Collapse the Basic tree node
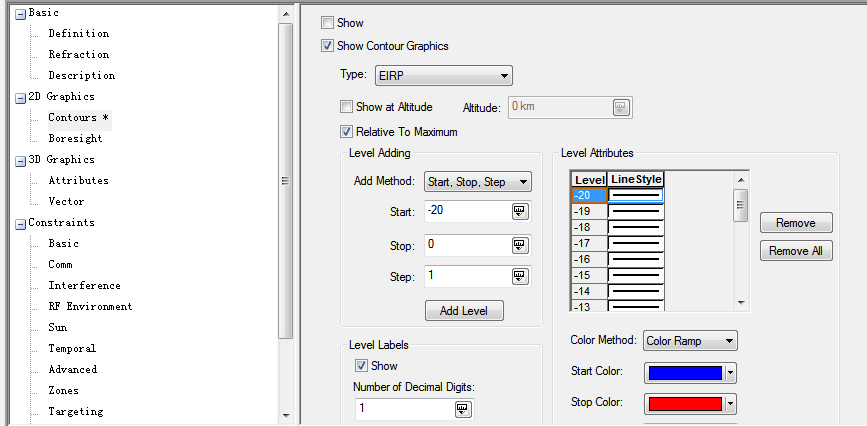The width and height of the screenshot is (867, 426). (20, 14)
